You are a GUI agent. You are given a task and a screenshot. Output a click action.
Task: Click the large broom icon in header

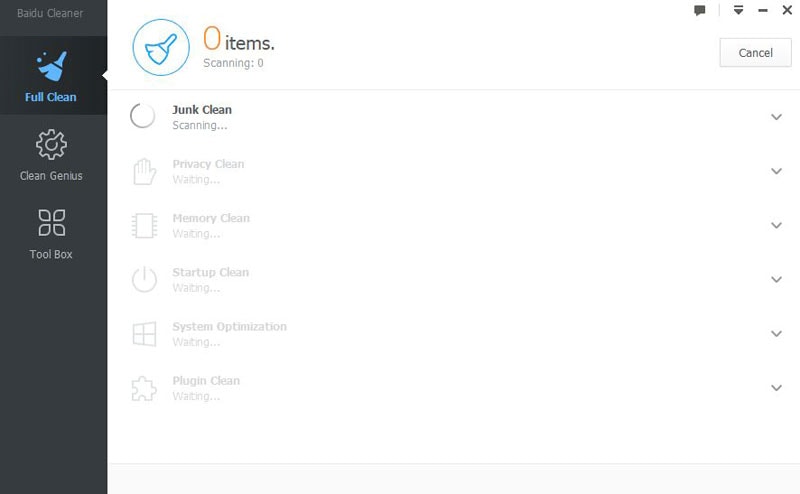click(x=161, y=47)
